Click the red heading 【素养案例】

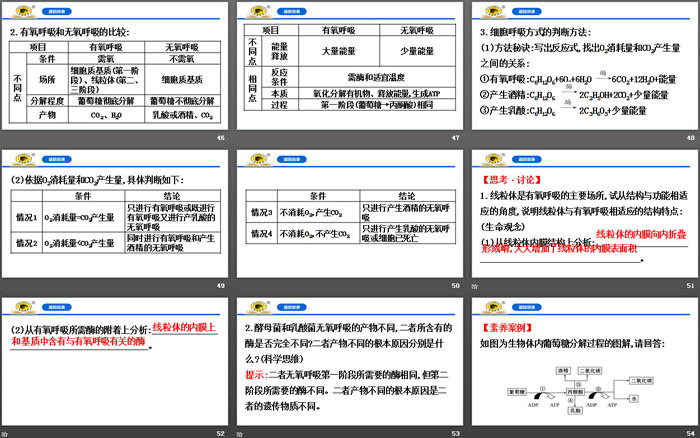point(507,328)
